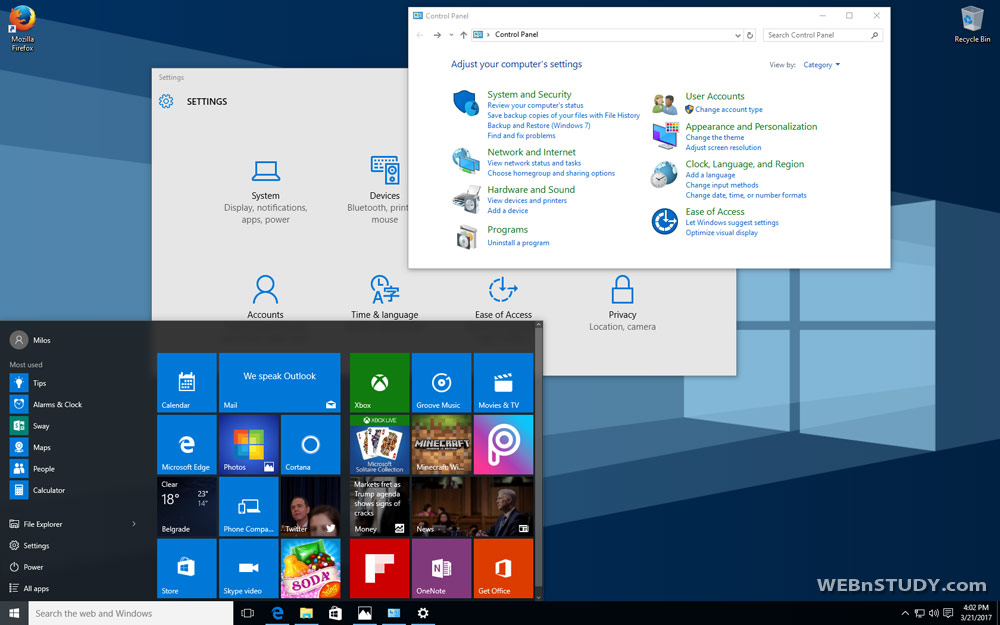1000x625 pixels.
Task: Open Ease of Access in the Settings window
Action: coord(503,297)
